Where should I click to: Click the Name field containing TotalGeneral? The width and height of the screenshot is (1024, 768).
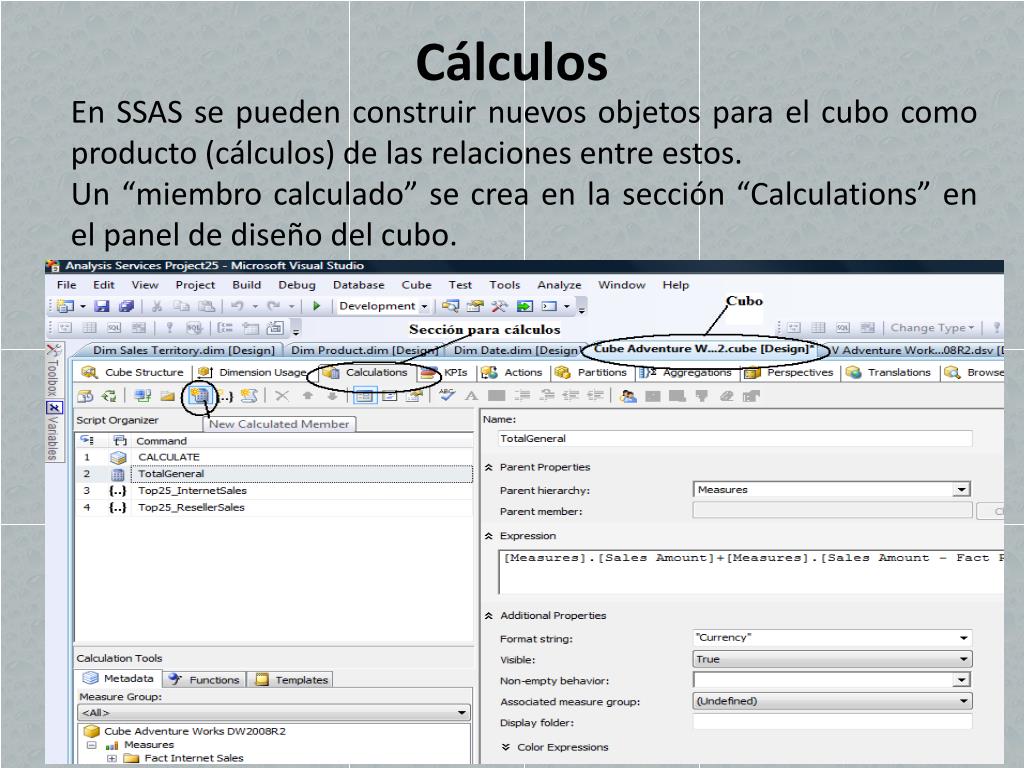pos(735,439)
